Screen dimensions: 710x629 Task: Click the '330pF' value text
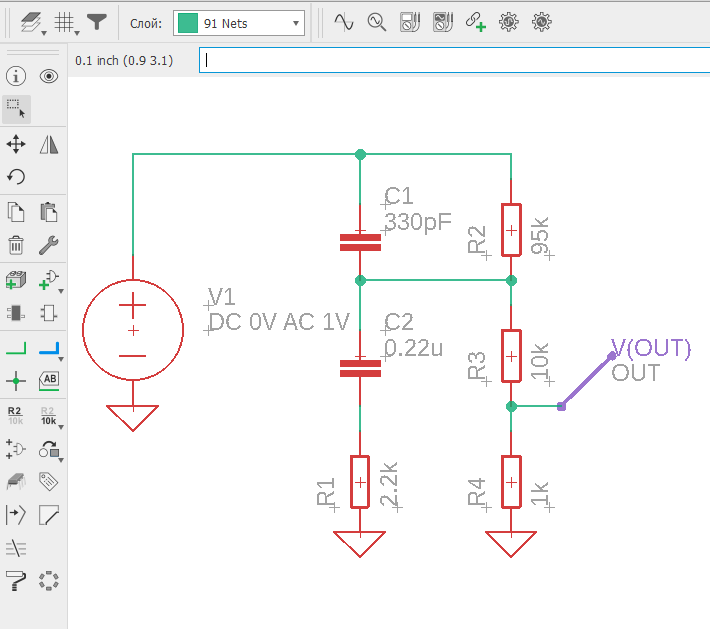tap(418, 222)
